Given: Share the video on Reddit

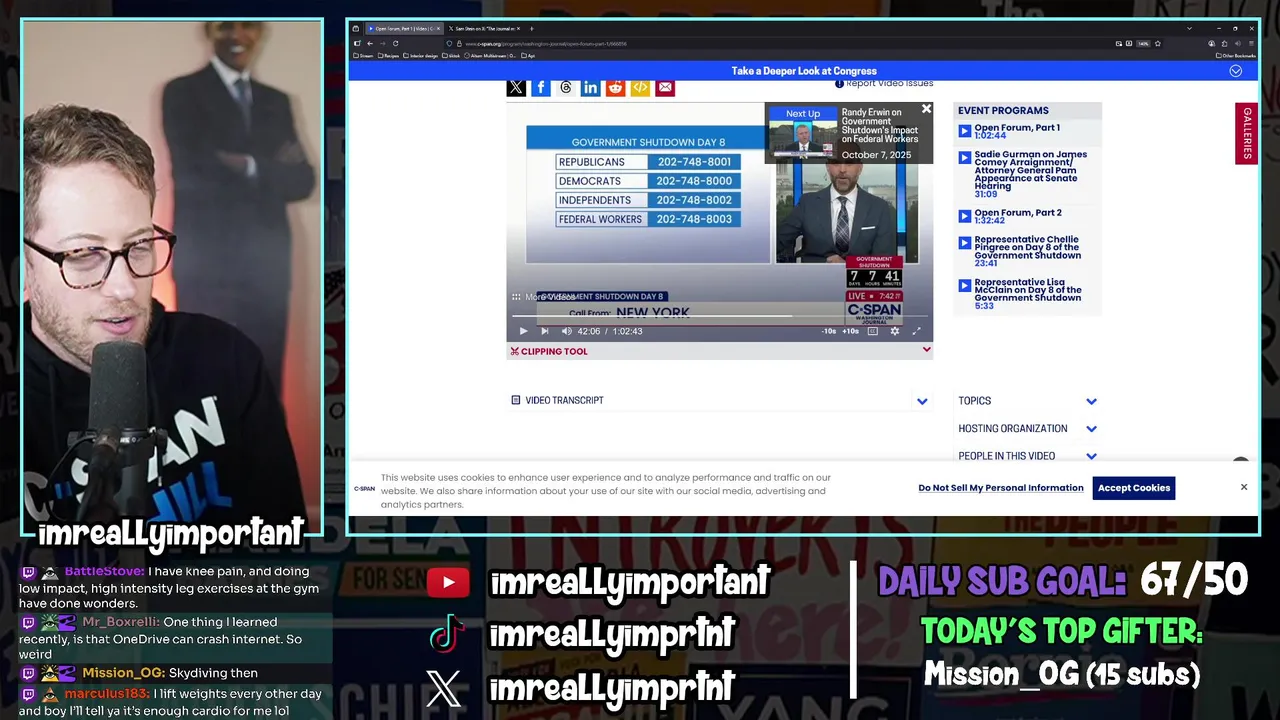Looking at the screenshot, I should [615, 88].
